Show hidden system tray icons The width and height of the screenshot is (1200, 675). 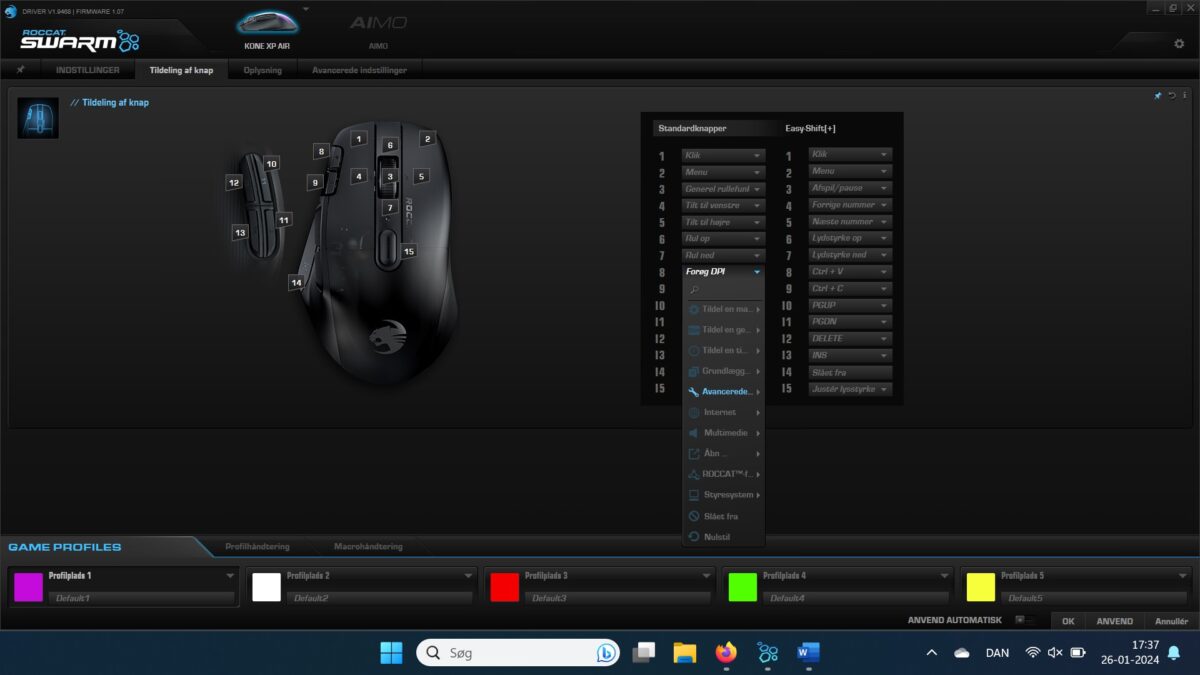(x=931, y=653)
